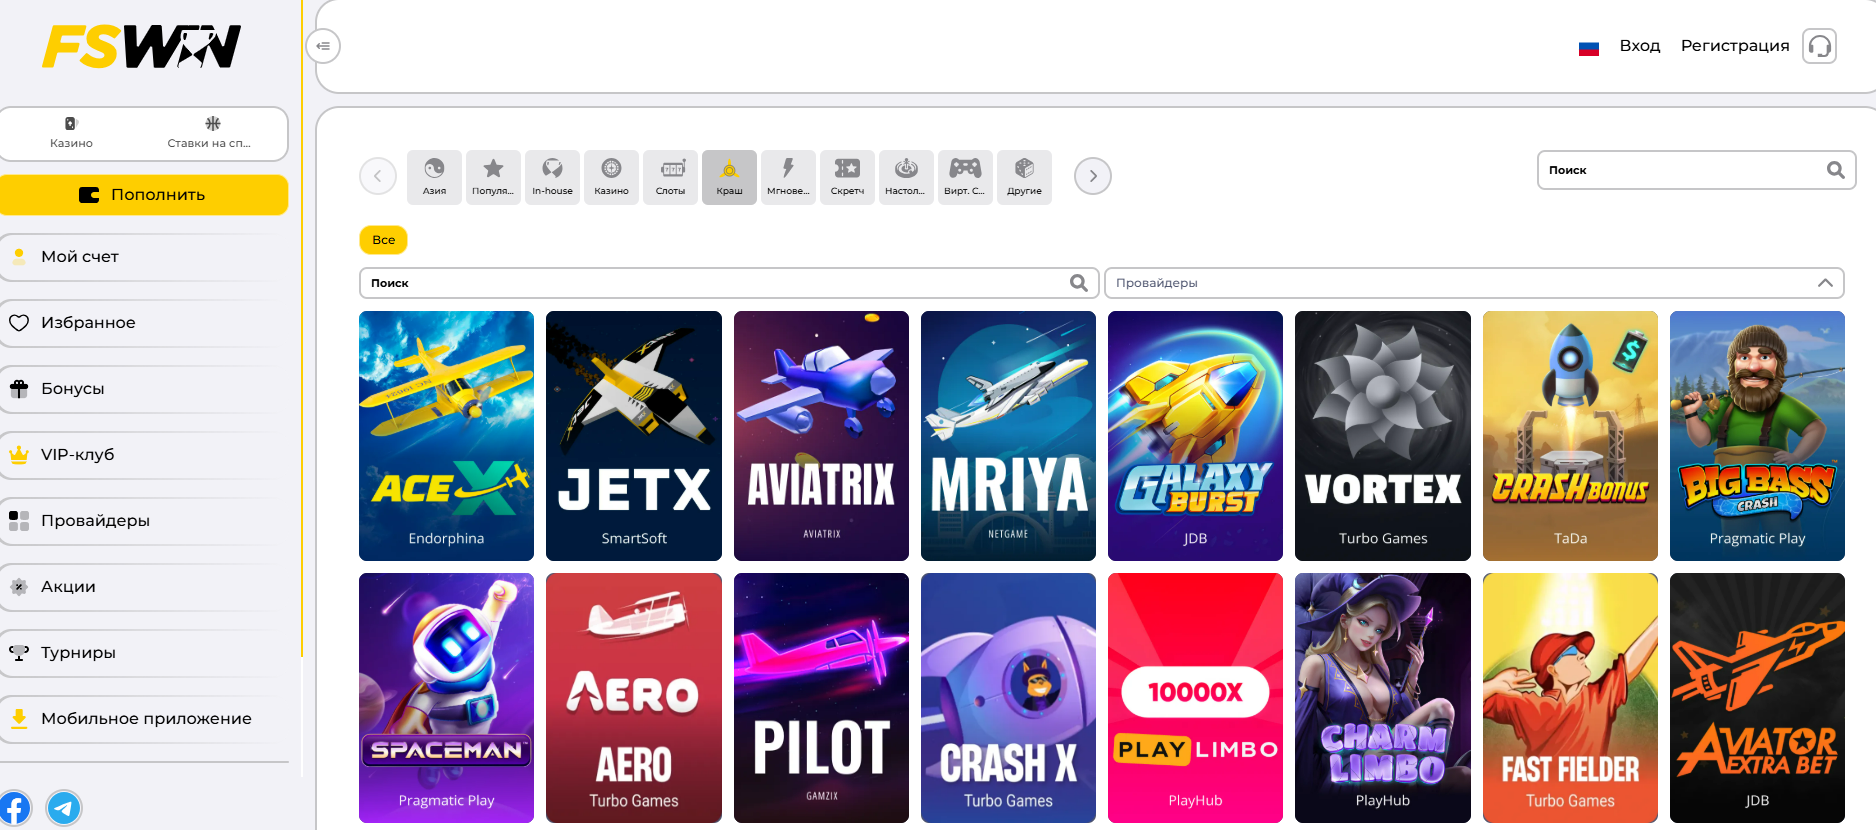The width and height of the screenshot is (1876, 830).
Task: Open the Aviatrix game
Action: pyautogui.click(x=821, y=436)
